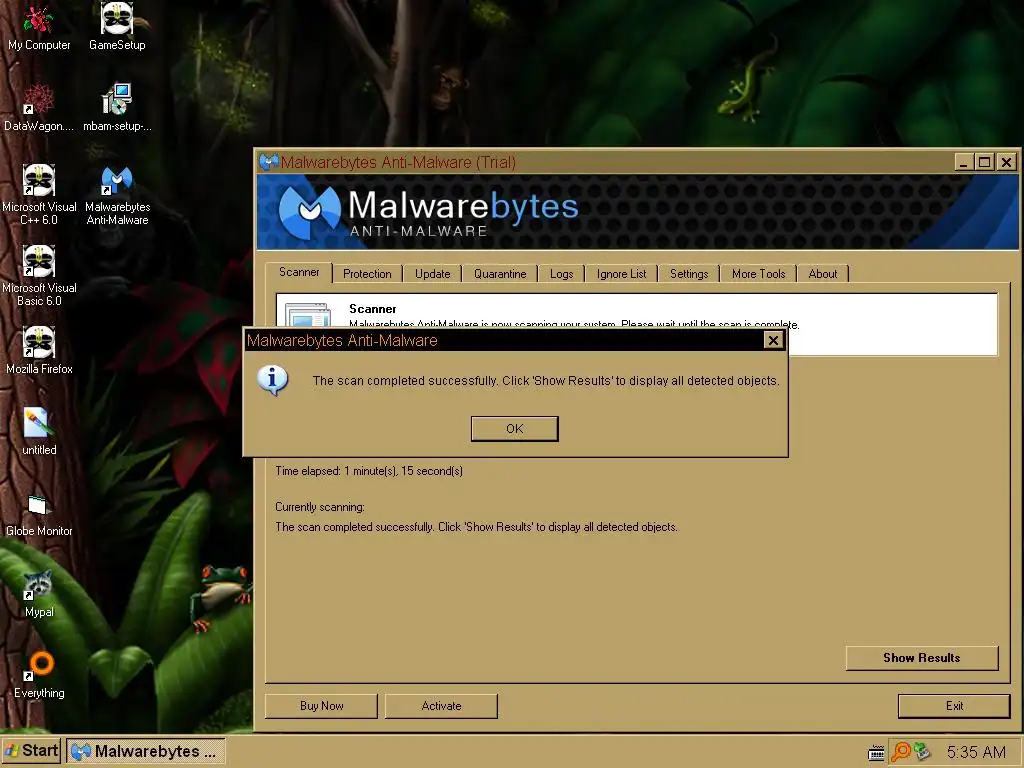Select Malwarebytes Anti-Malware desktop shortcut
Screen dimensions: 1024x768
click(x=117, y=195)
